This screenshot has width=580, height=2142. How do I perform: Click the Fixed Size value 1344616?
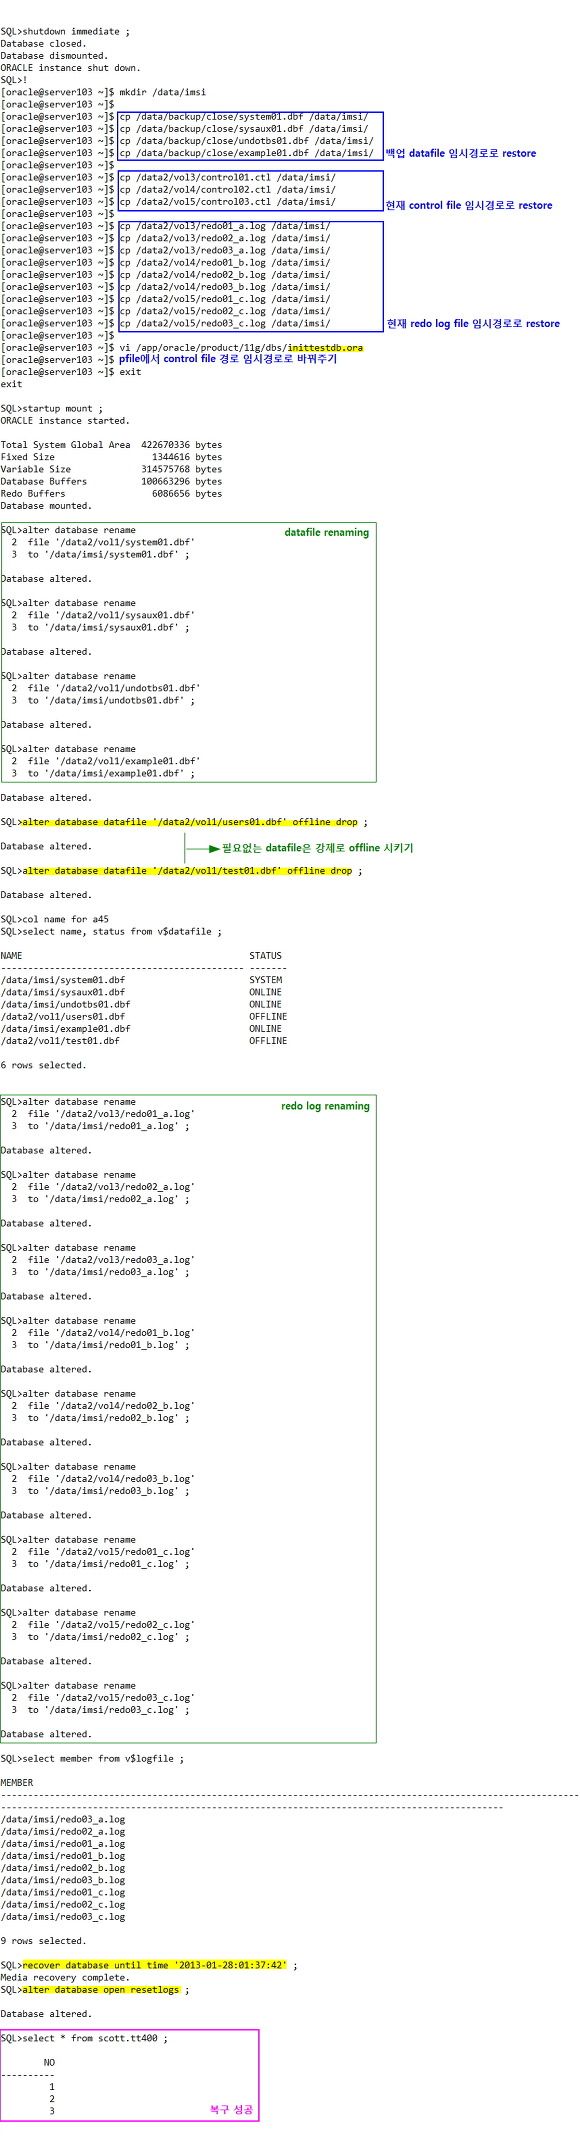171,457
